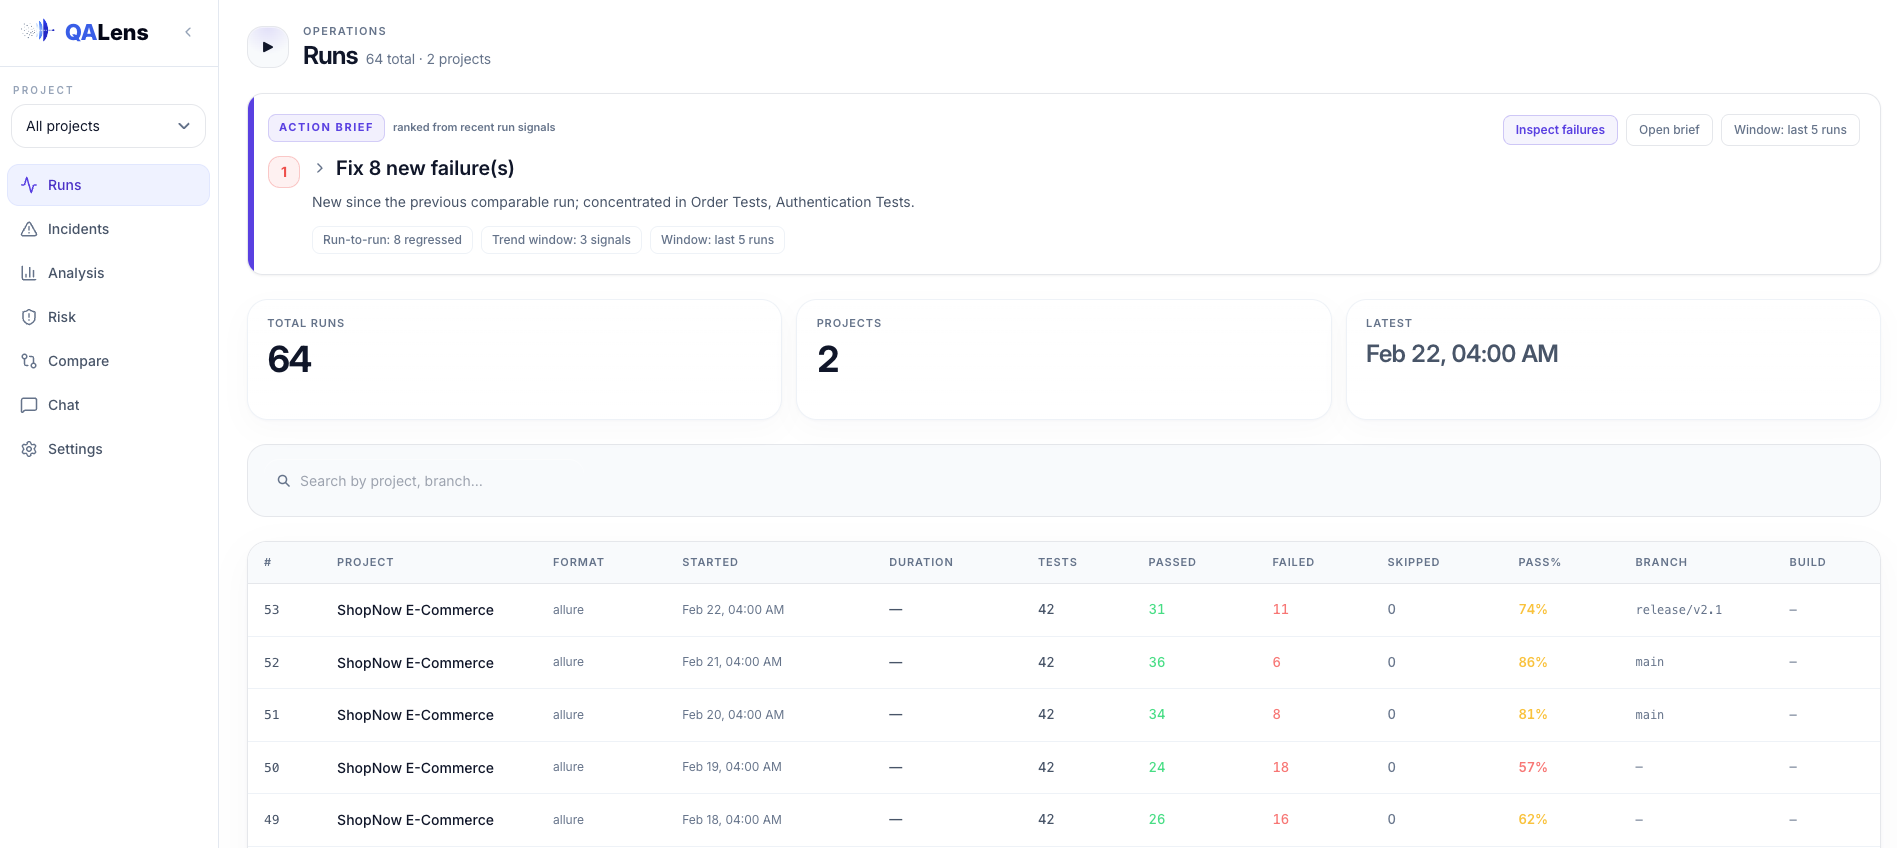Click the Latest card Feb 22, 04:00 AM

pyautogui.click(x=1613, y=360)
